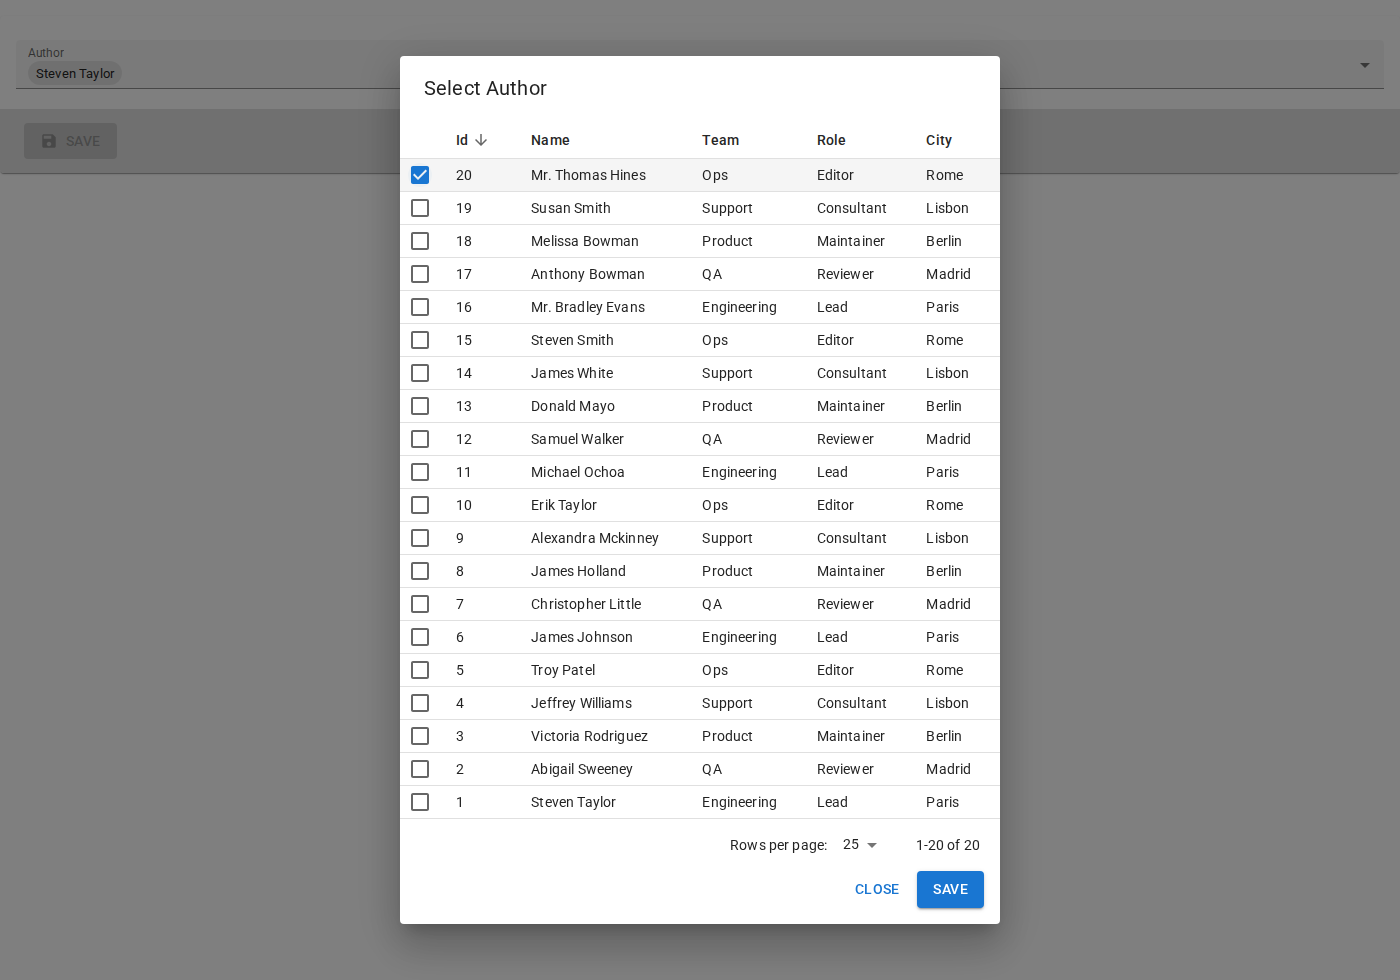1400x980 pixels.
Task: Save the author selection with SAVE
Action: tap(950, 889)
